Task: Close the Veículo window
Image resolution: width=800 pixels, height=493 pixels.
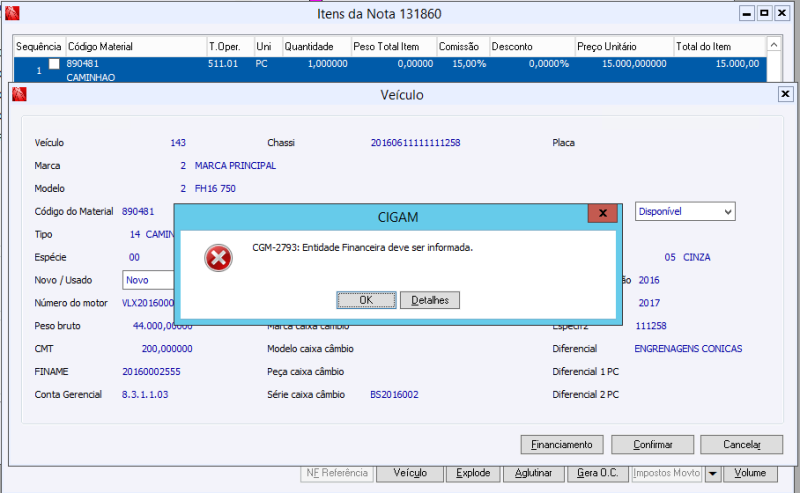Action: [785, 94]
